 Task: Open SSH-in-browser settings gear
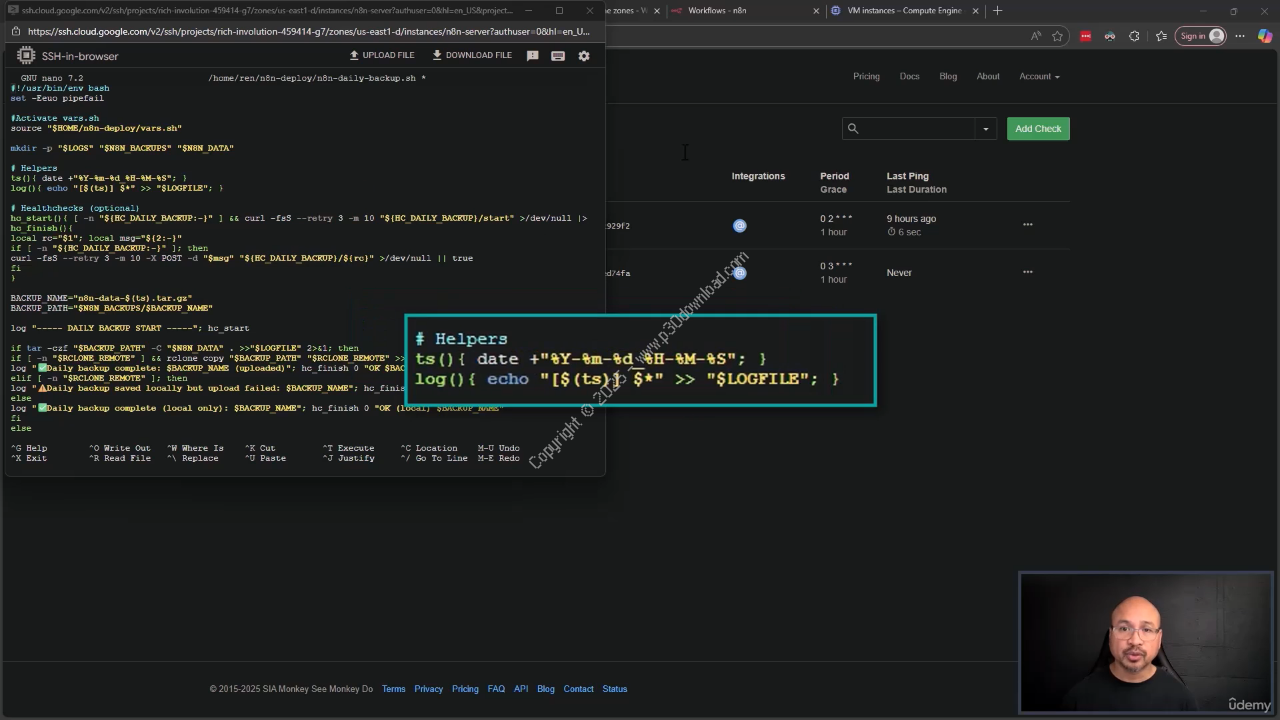[x=584, y=56]
